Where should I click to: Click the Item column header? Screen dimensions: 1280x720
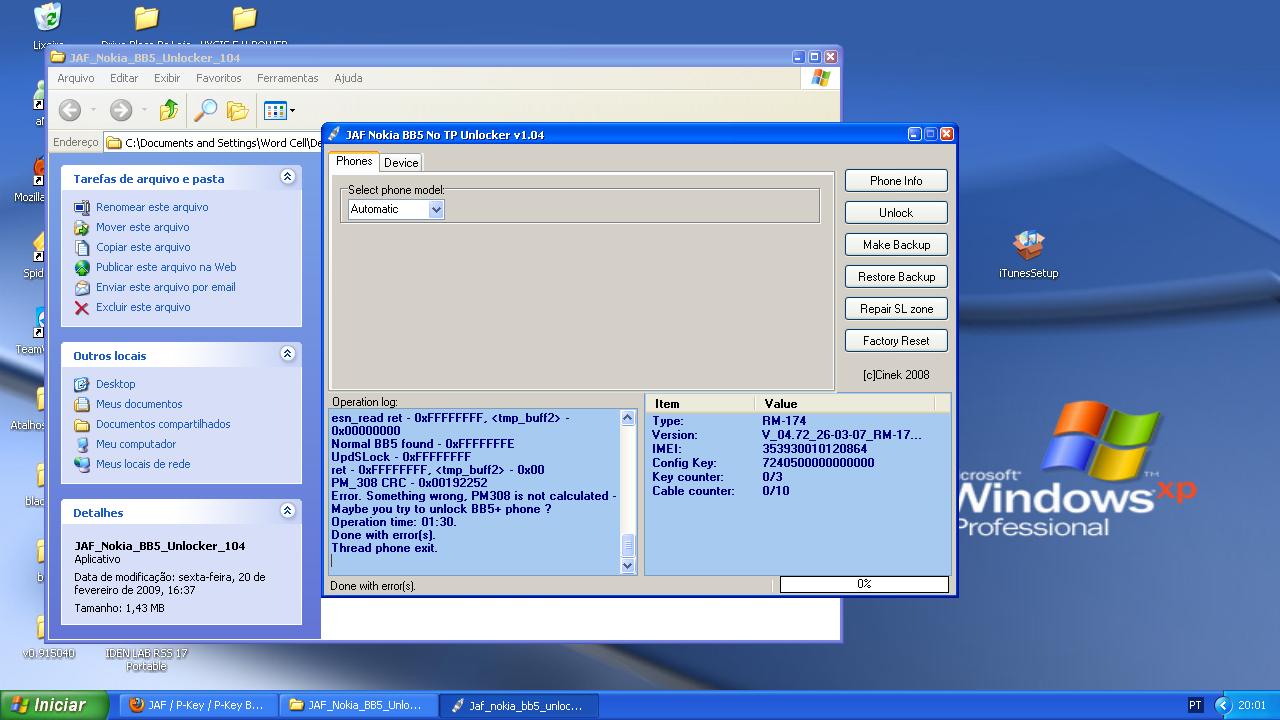coord(700,404)
